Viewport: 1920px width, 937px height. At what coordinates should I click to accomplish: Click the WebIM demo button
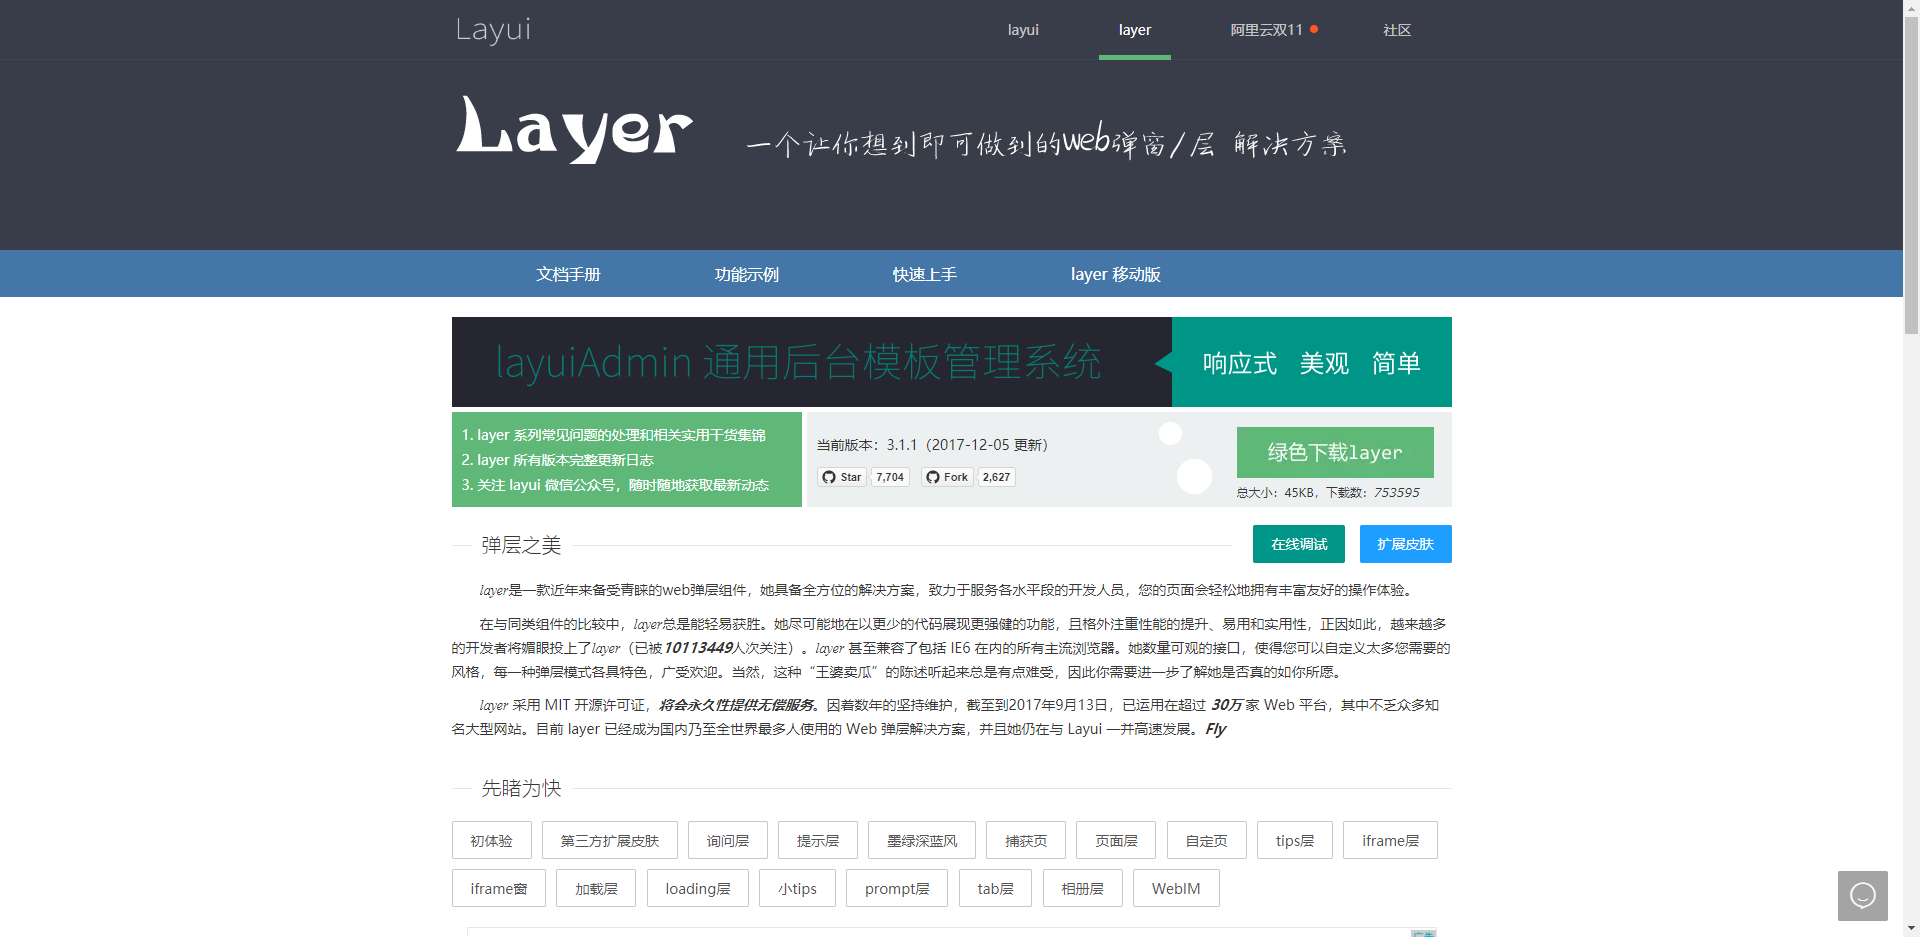coord(1176,888)
